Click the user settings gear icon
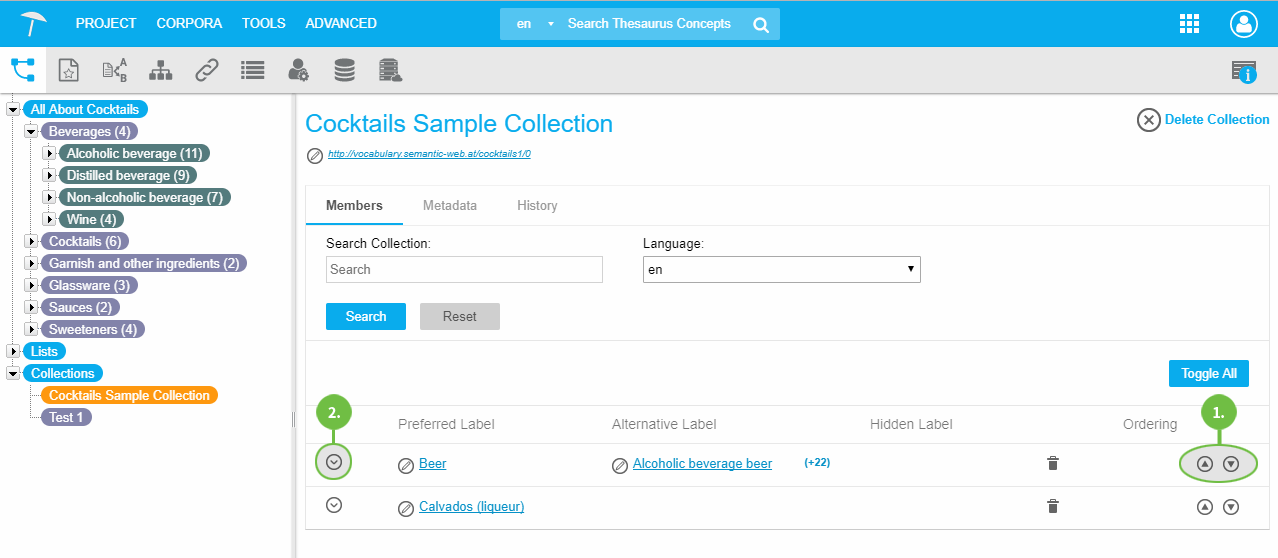This screenshot has width=1278, height=558. 298,70
